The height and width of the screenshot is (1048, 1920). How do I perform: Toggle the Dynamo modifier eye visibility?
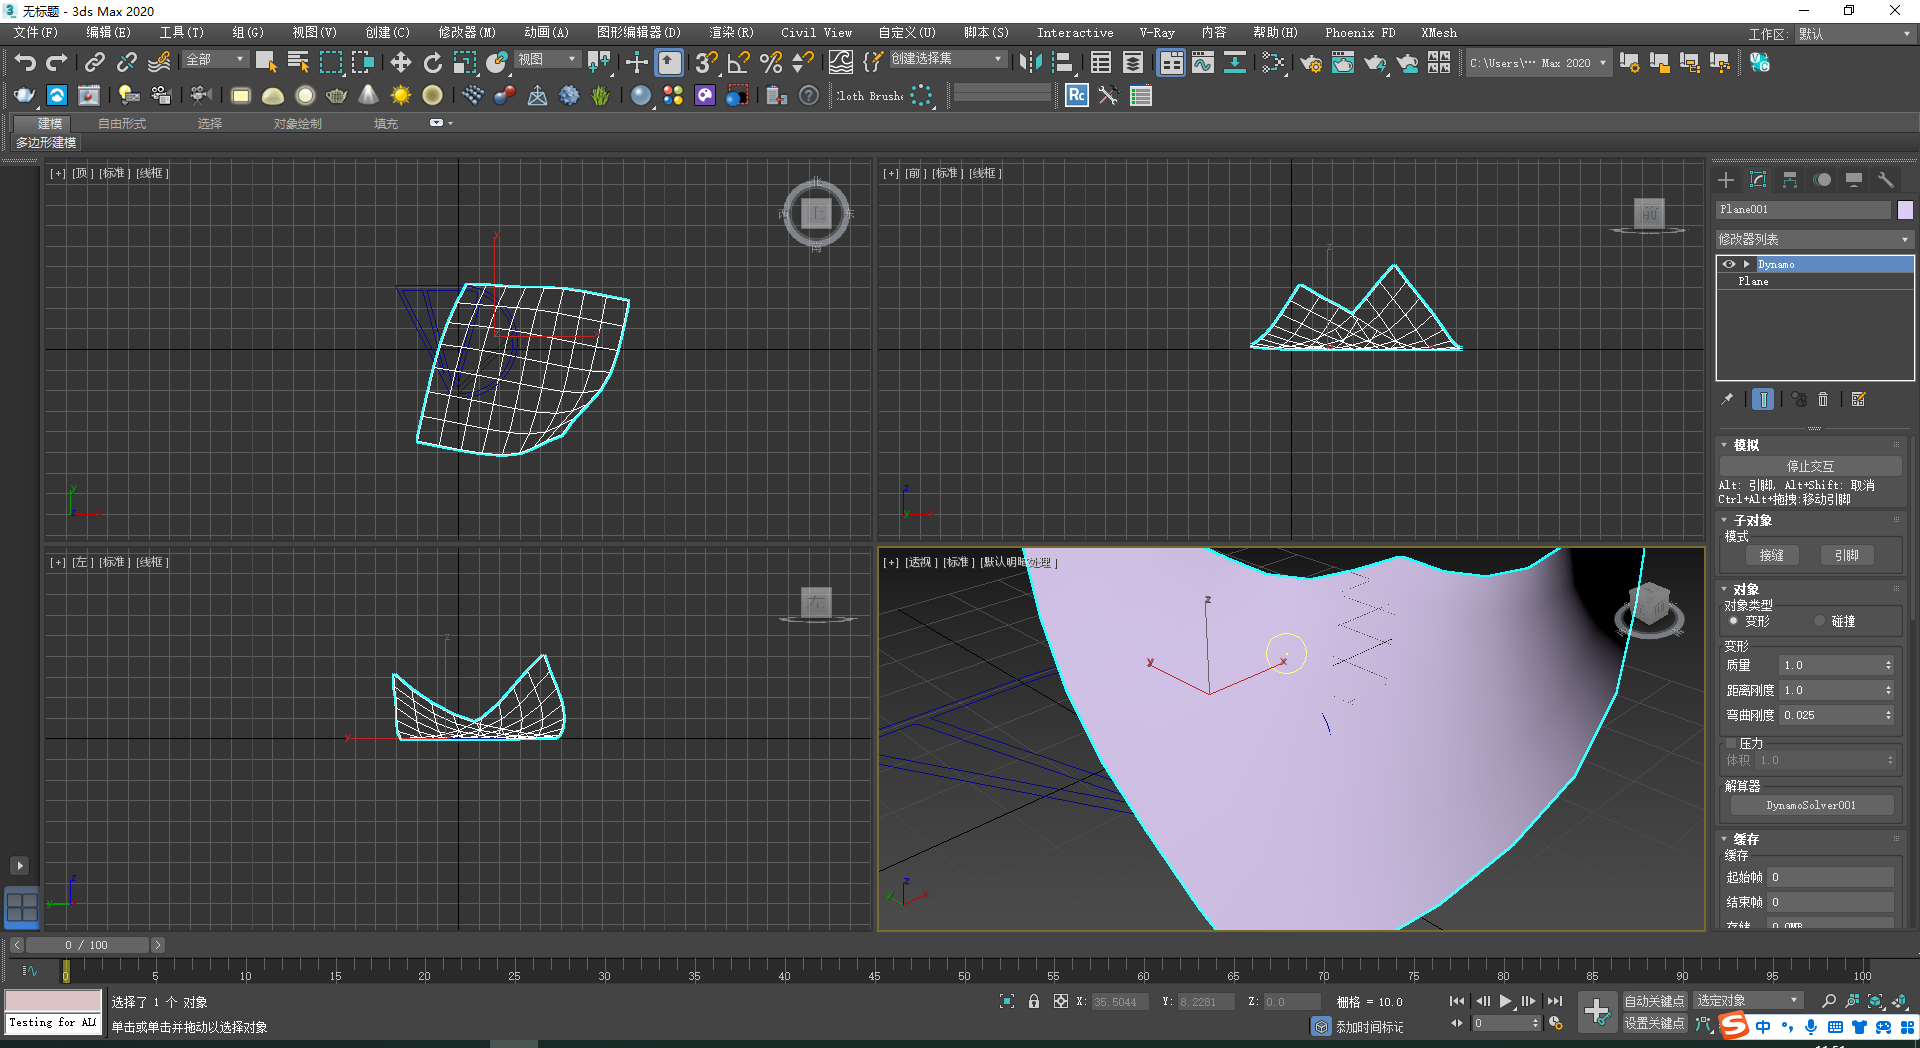[1728, 263]
